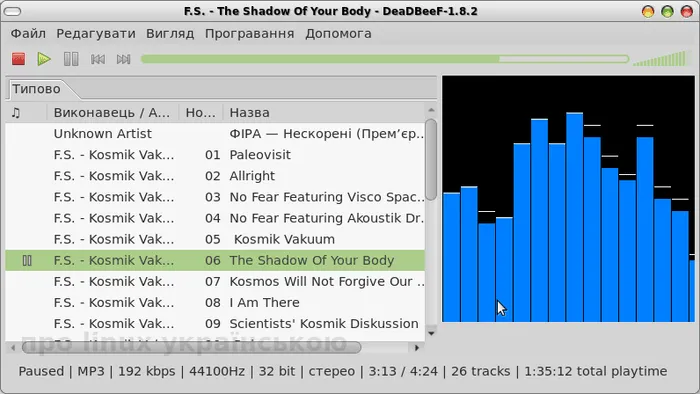The width and height of the screenshot is (700, 394).
Task: Select track 02 Allright
Action: coord(215,176)
